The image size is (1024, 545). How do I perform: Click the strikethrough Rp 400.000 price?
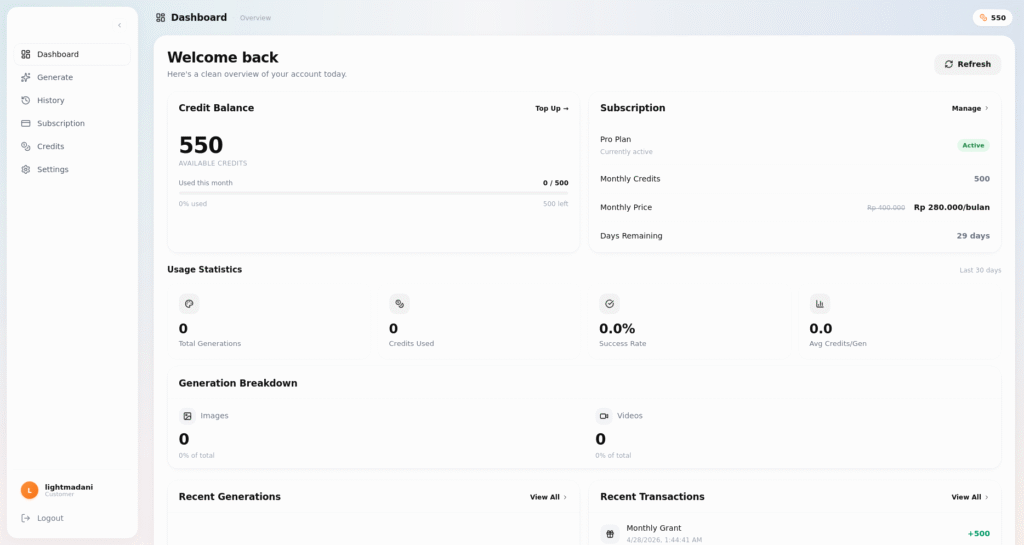pyautogui.click(x=886, y=208)
